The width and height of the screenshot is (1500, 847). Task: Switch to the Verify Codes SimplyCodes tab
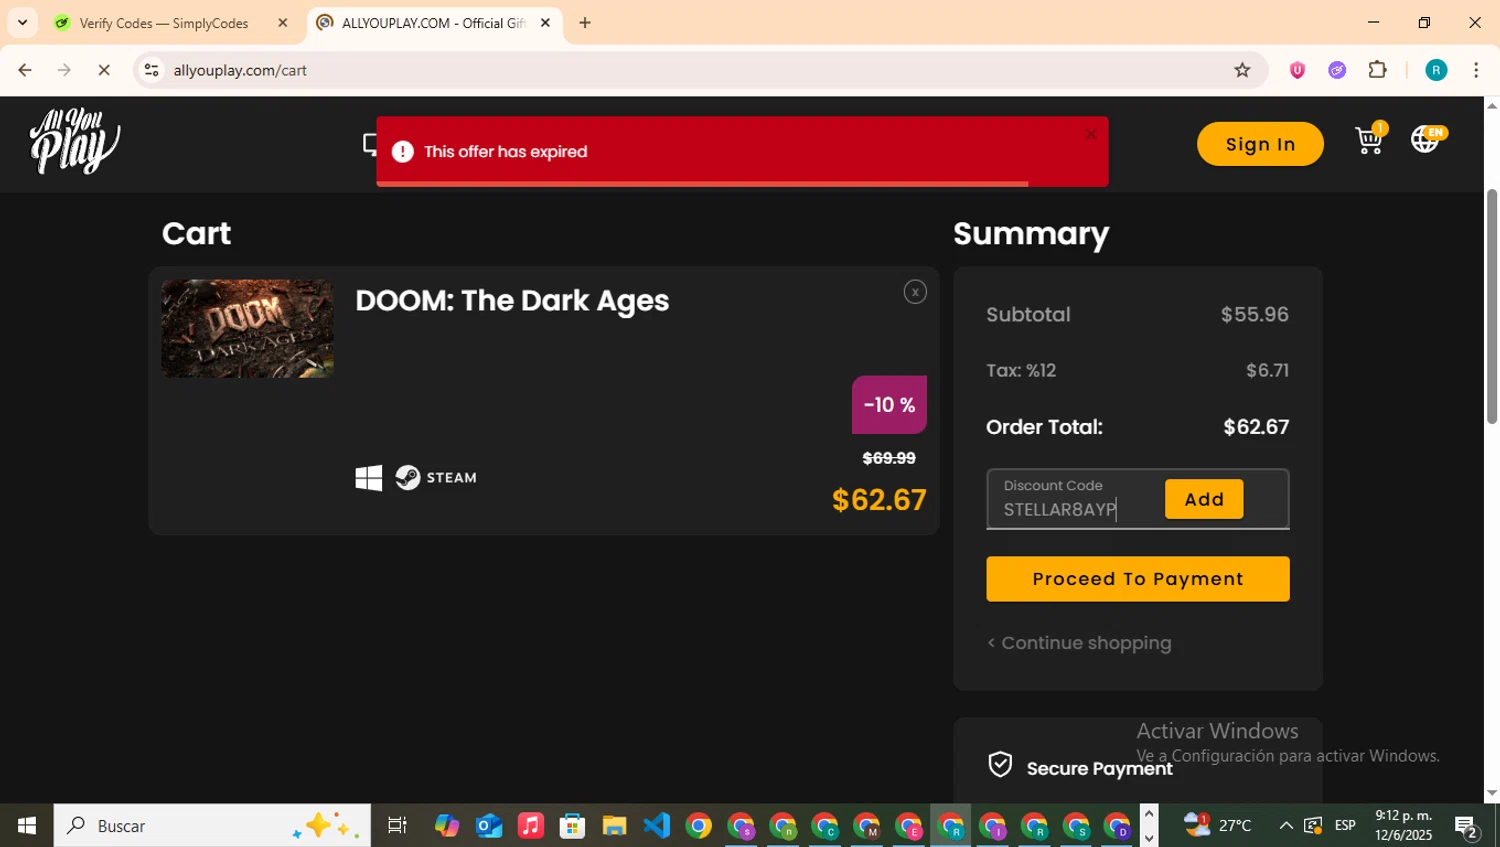coord(164,23)
